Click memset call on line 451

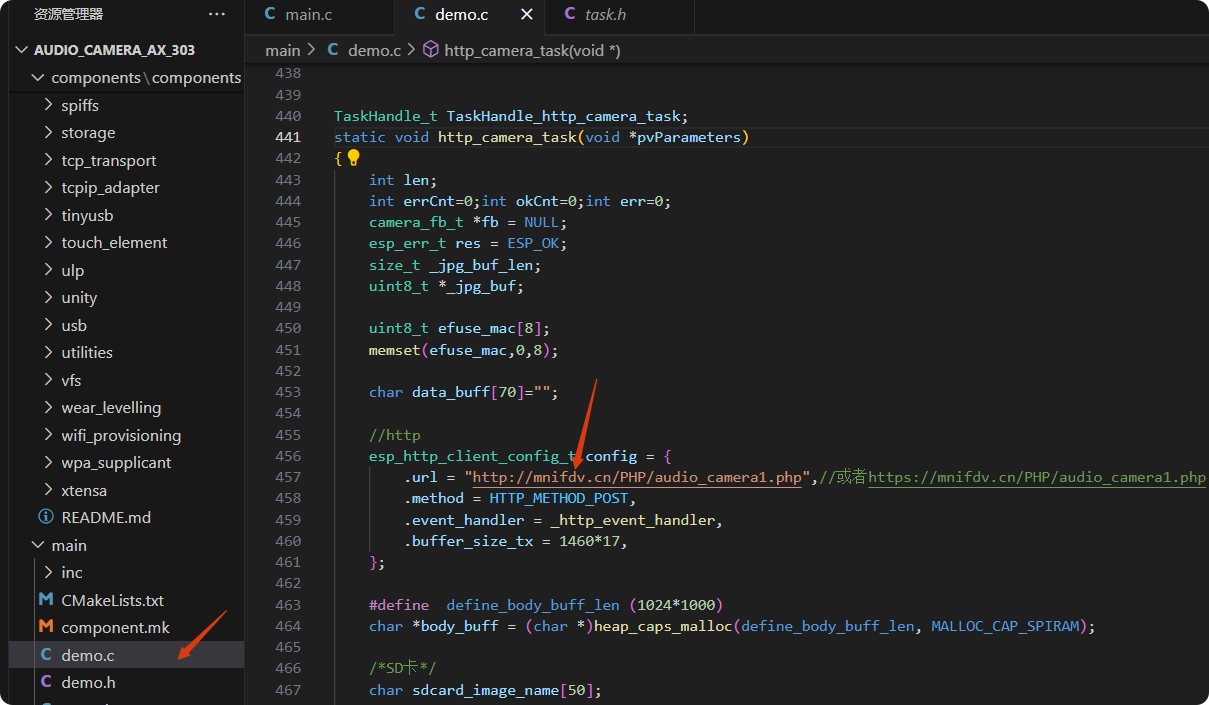click(x=394, y=350)
